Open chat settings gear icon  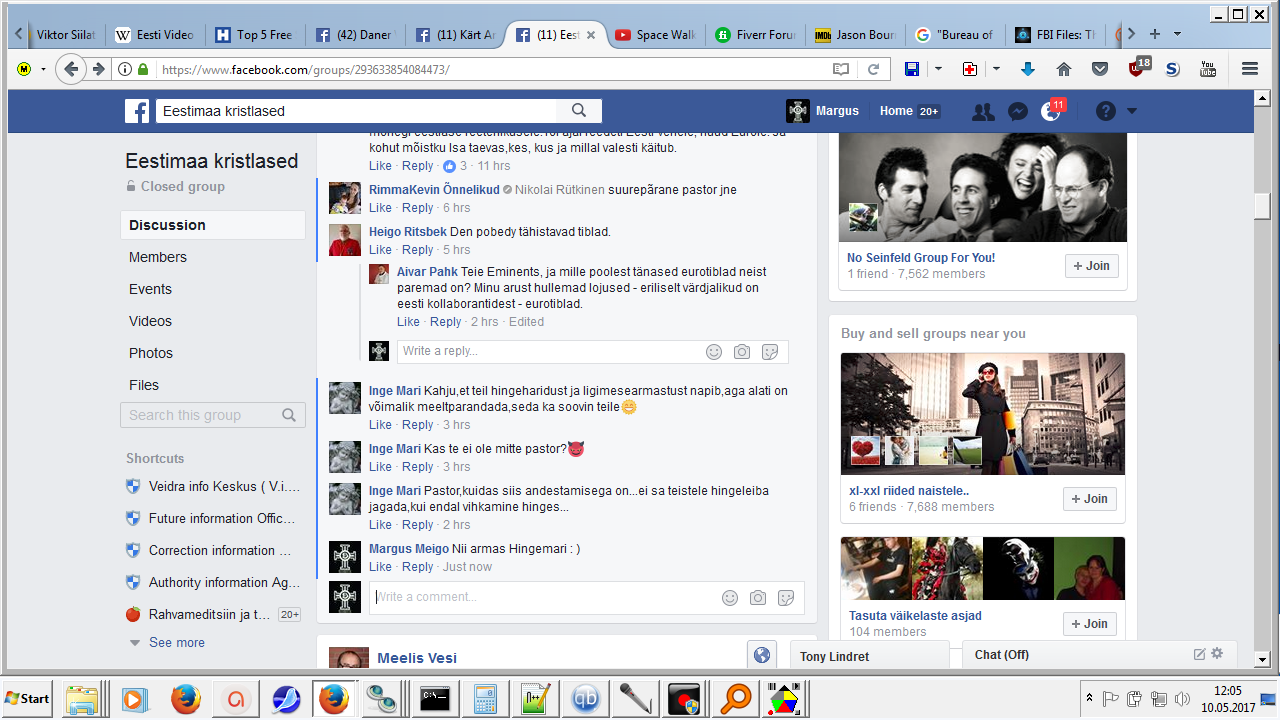point(1217,654)
